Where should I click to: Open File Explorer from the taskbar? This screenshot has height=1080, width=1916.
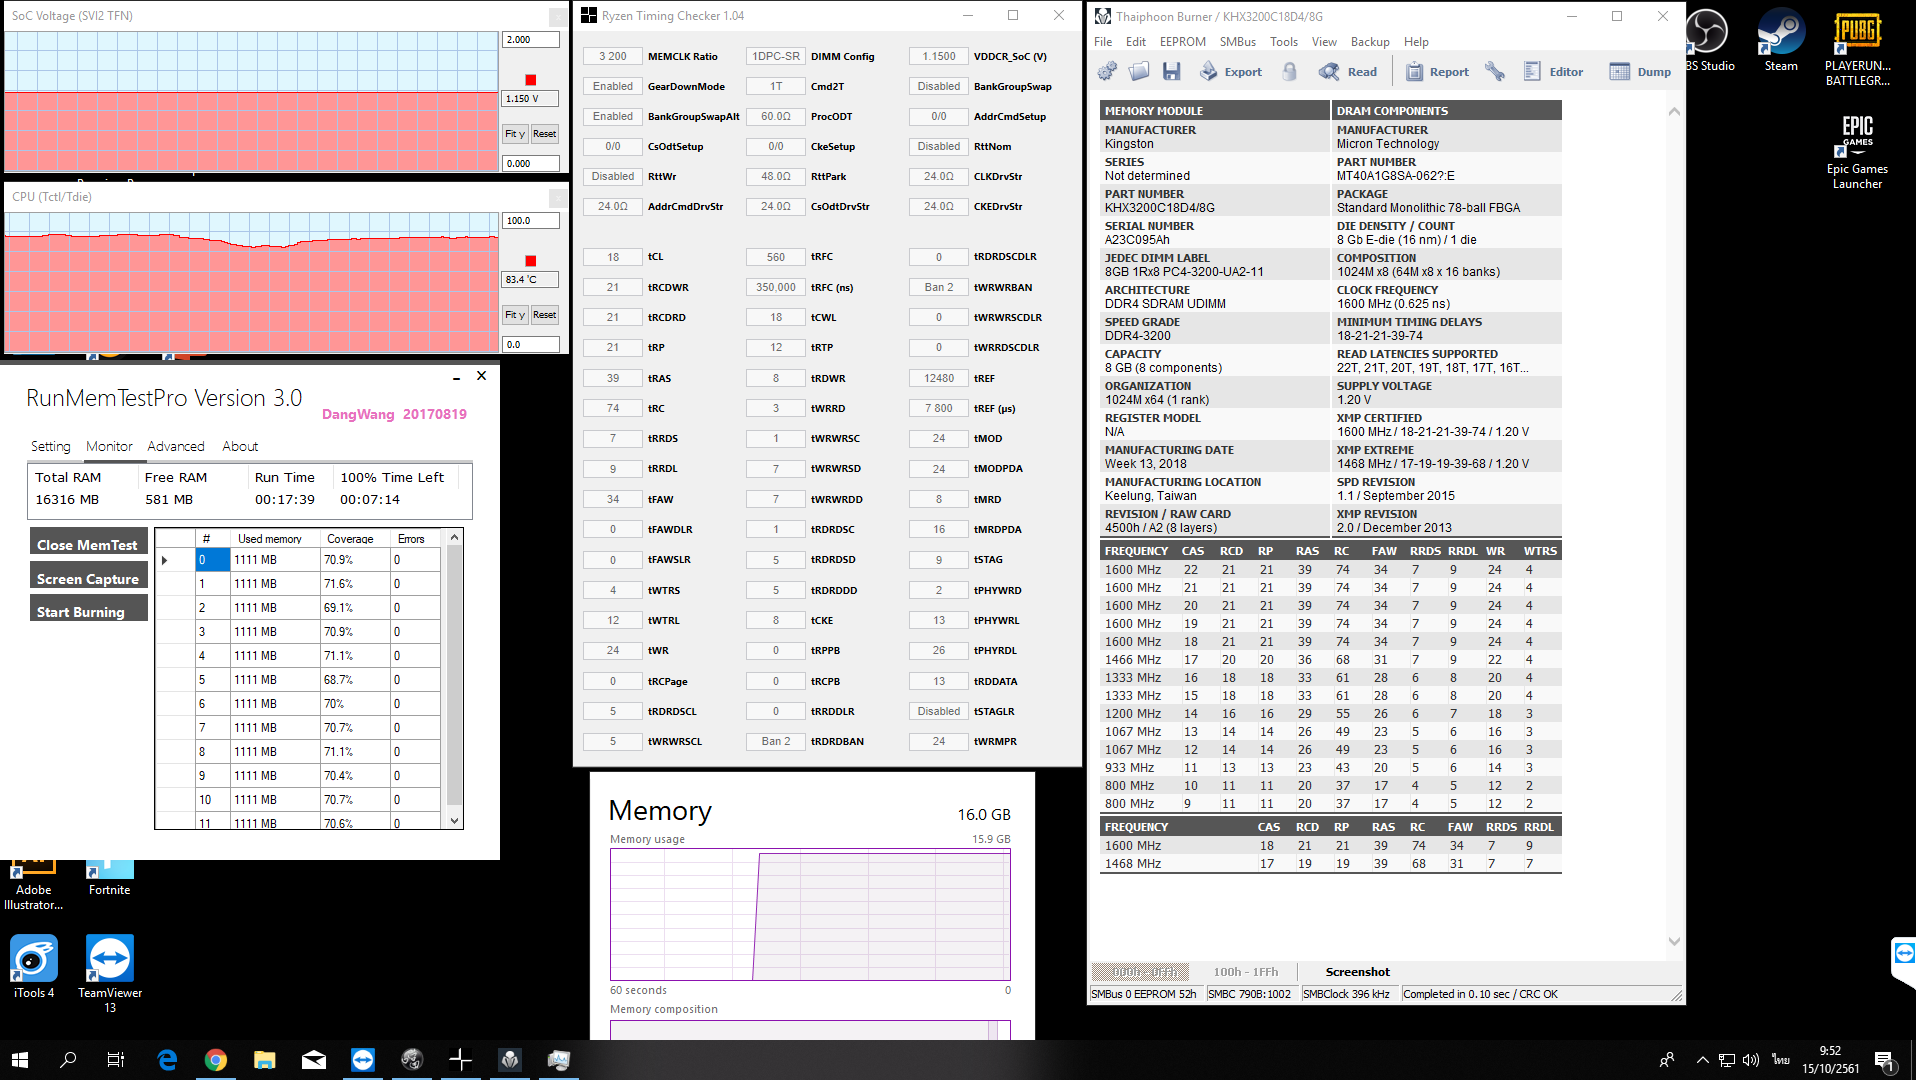(x=264, y=1060)
